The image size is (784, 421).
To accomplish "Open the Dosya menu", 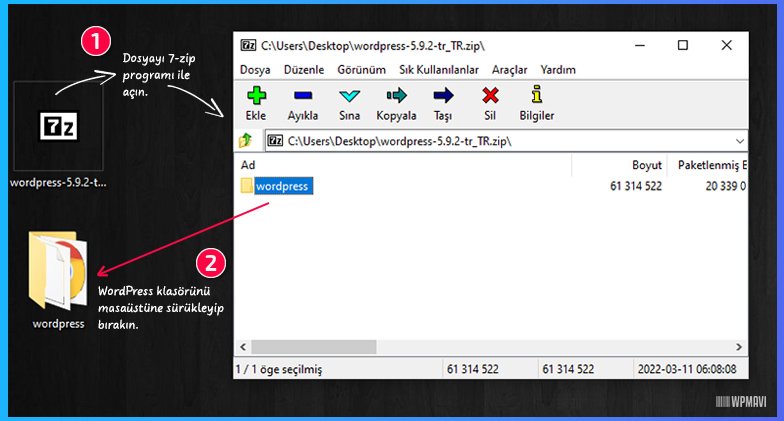I will [x=255, y=70].
